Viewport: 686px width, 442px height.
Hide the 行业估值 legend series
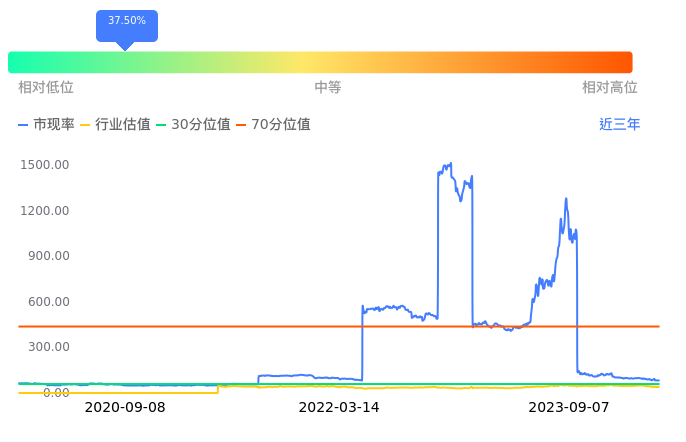pyautogui.click(x=115, y=125)
